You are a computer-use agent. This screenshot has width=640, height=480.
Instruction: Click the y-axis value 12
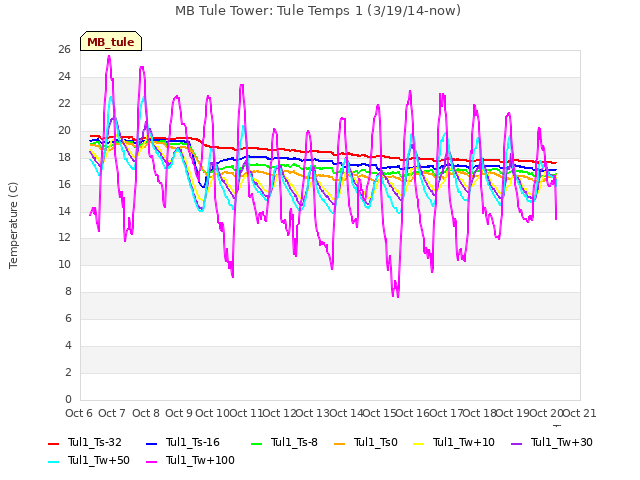coord(64,238)
